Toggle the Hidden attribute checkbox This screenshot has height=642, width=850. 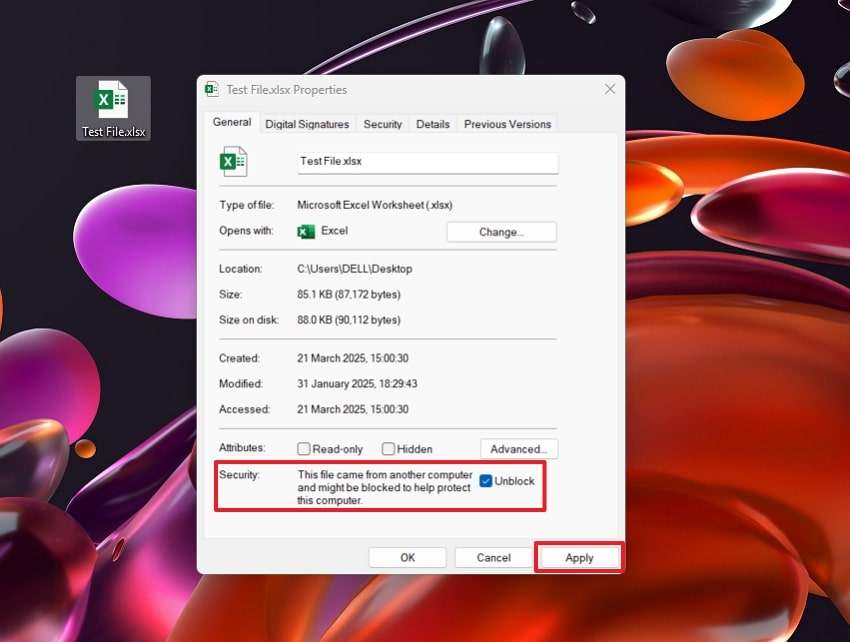388,449
